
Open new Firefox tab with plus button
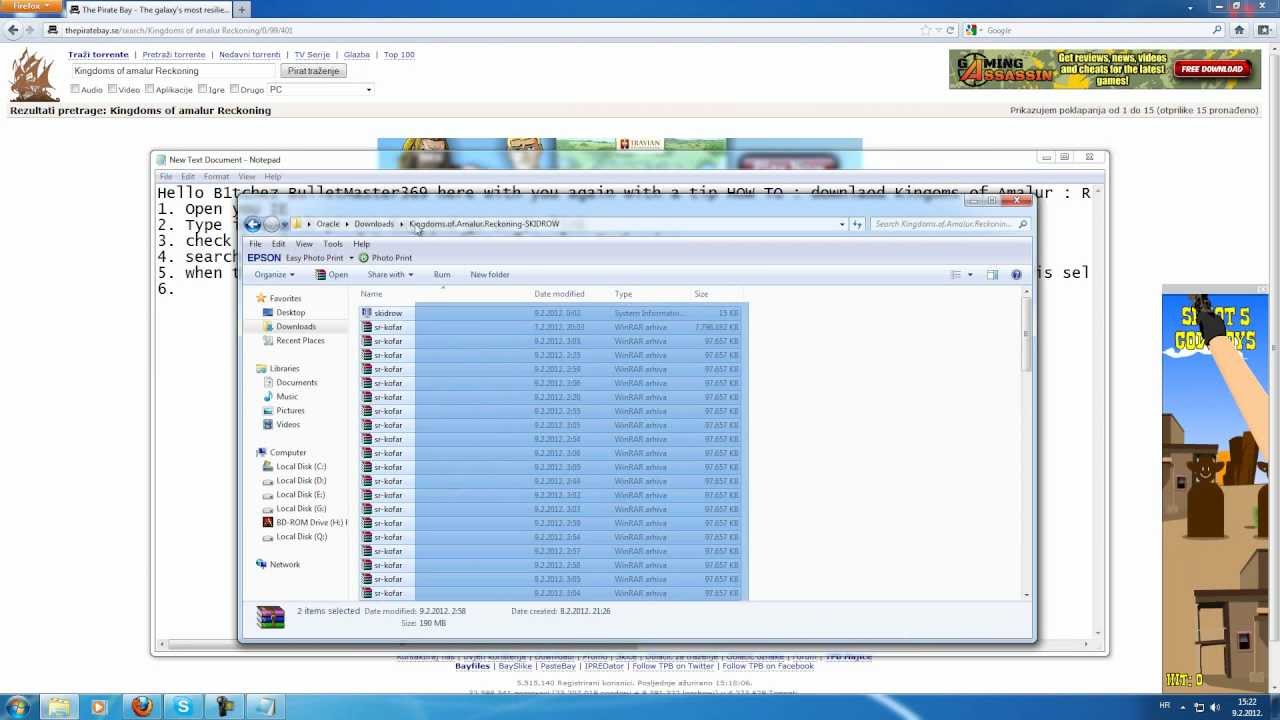(x=242, y=9)
